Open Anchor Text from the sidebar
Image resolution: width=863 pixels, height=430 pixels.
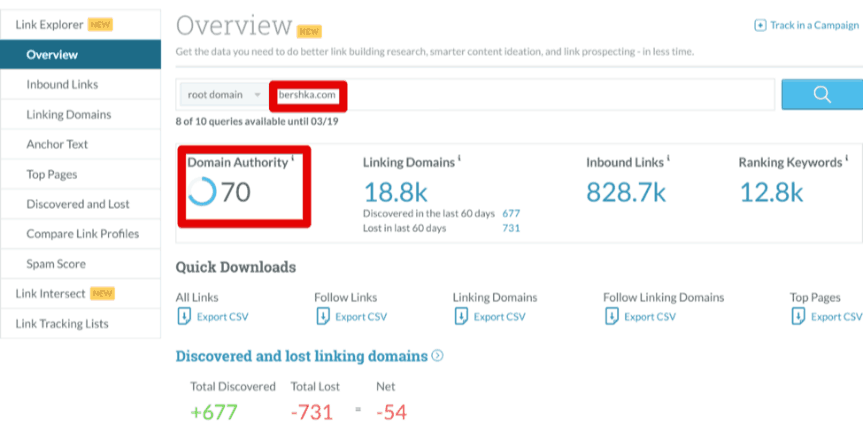(57, 144)
